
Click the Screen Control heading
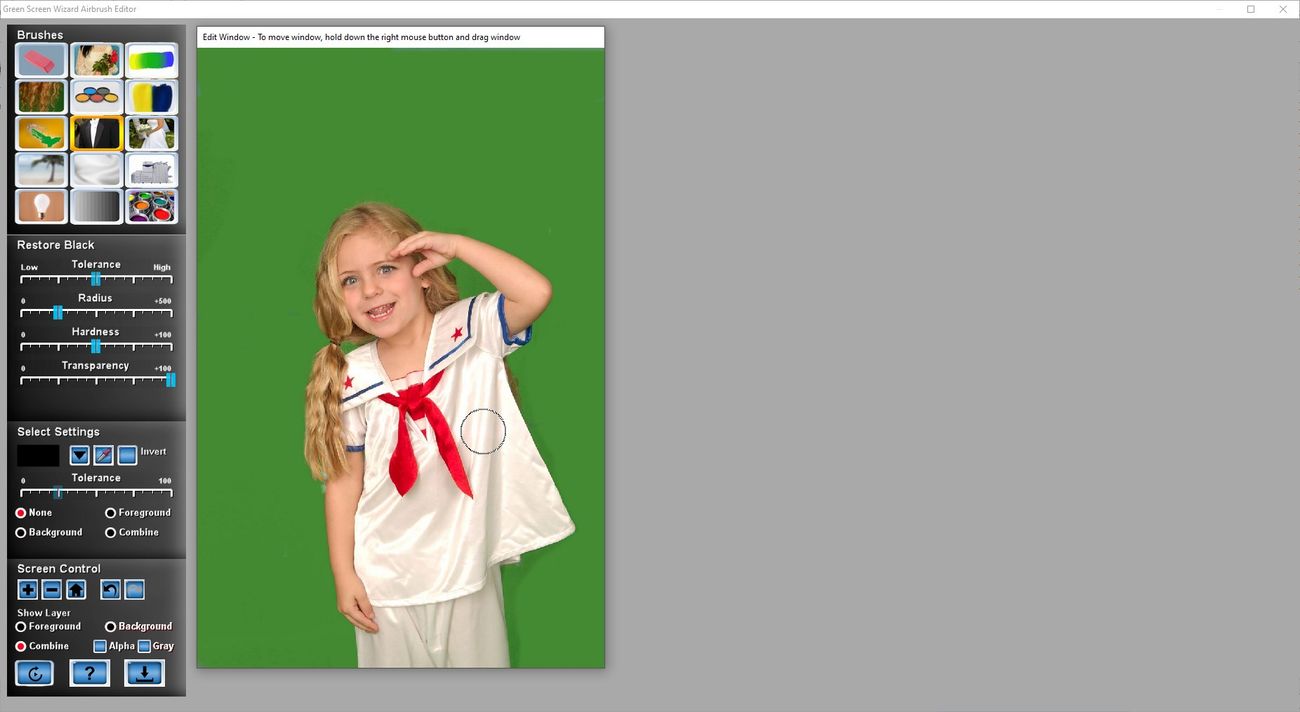59,569
